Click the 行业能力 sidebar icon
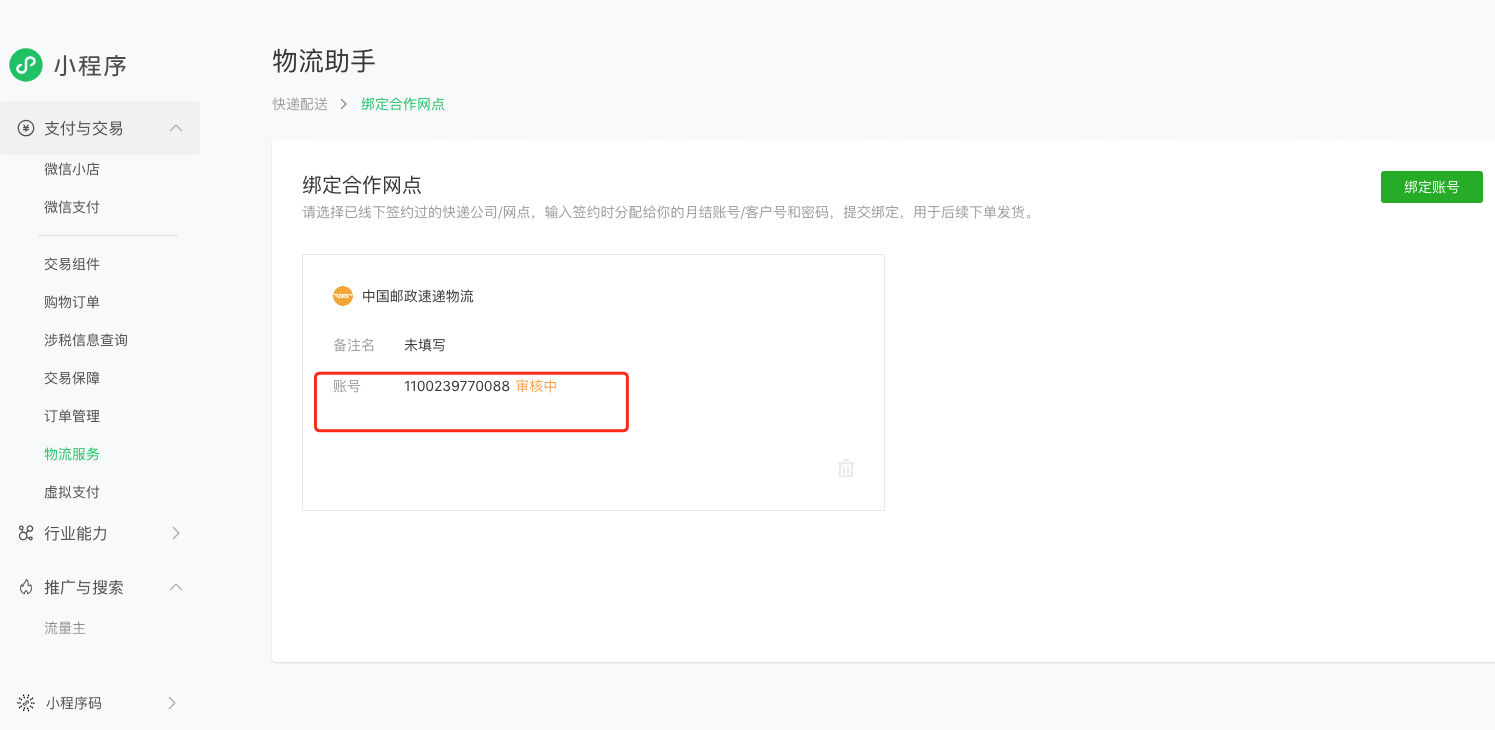Viewport: 1495px width, 730px height. (26, 533)
